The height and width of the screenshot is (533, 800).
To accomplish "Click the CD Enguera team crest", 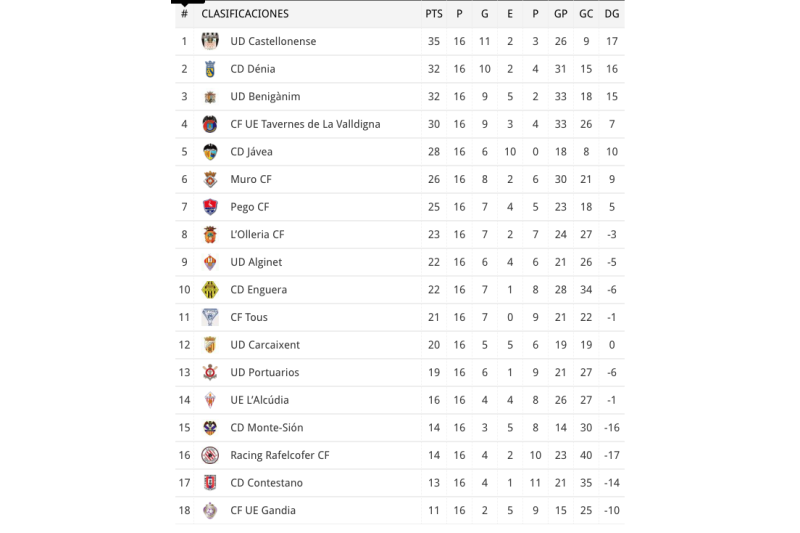I will 210,290.
